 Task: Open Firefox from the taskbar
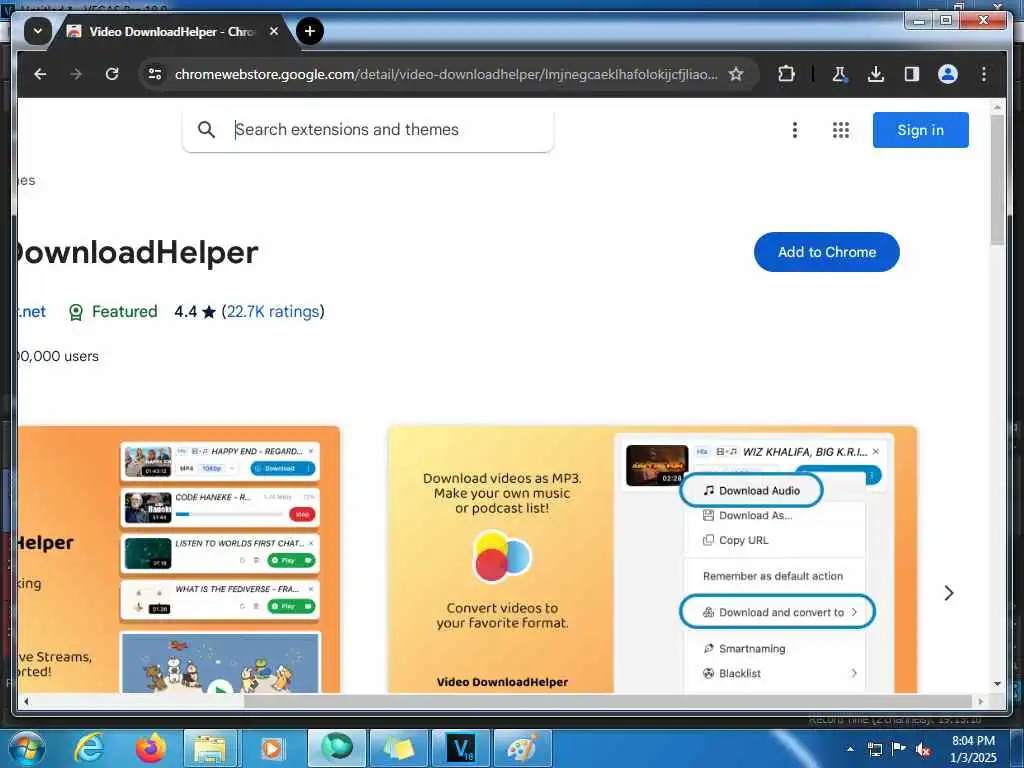coord(150,748)
